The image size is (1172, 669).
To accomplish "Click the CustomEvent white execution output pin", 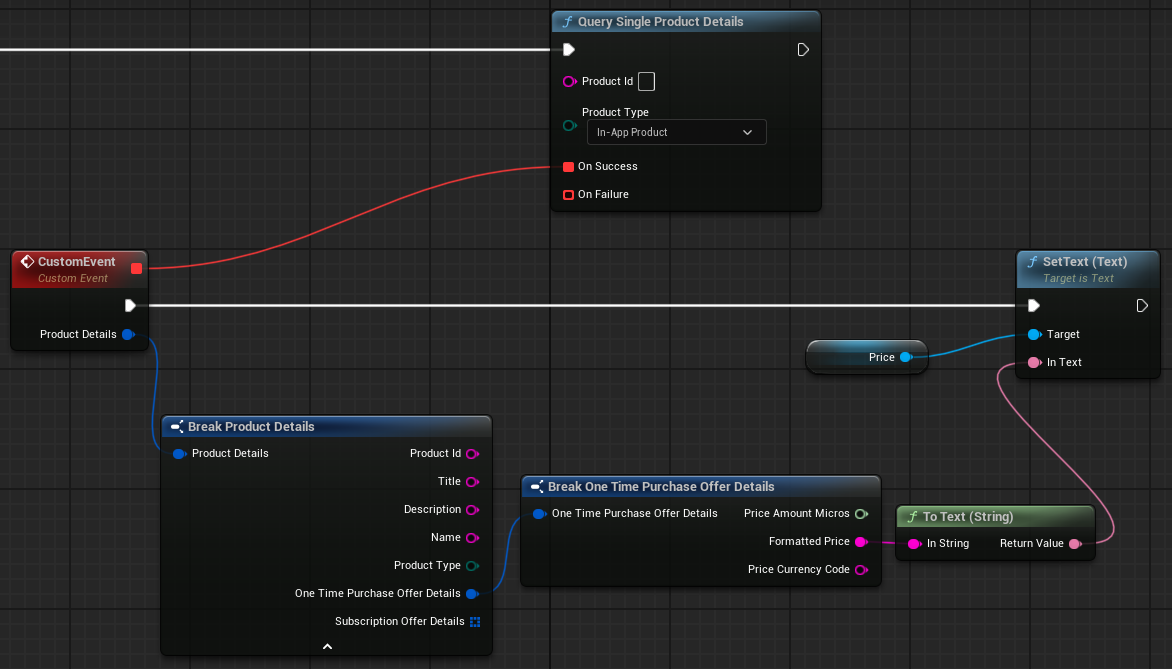I will [130, 306].
